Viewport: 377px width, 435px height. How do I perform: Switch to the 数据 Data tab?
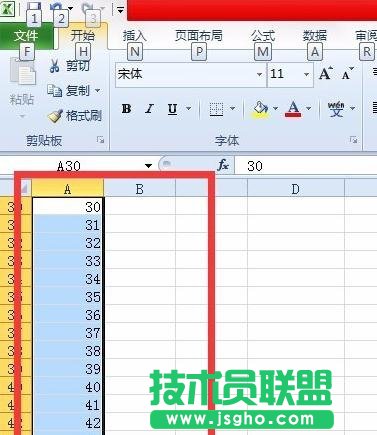[x=315, y=36]
